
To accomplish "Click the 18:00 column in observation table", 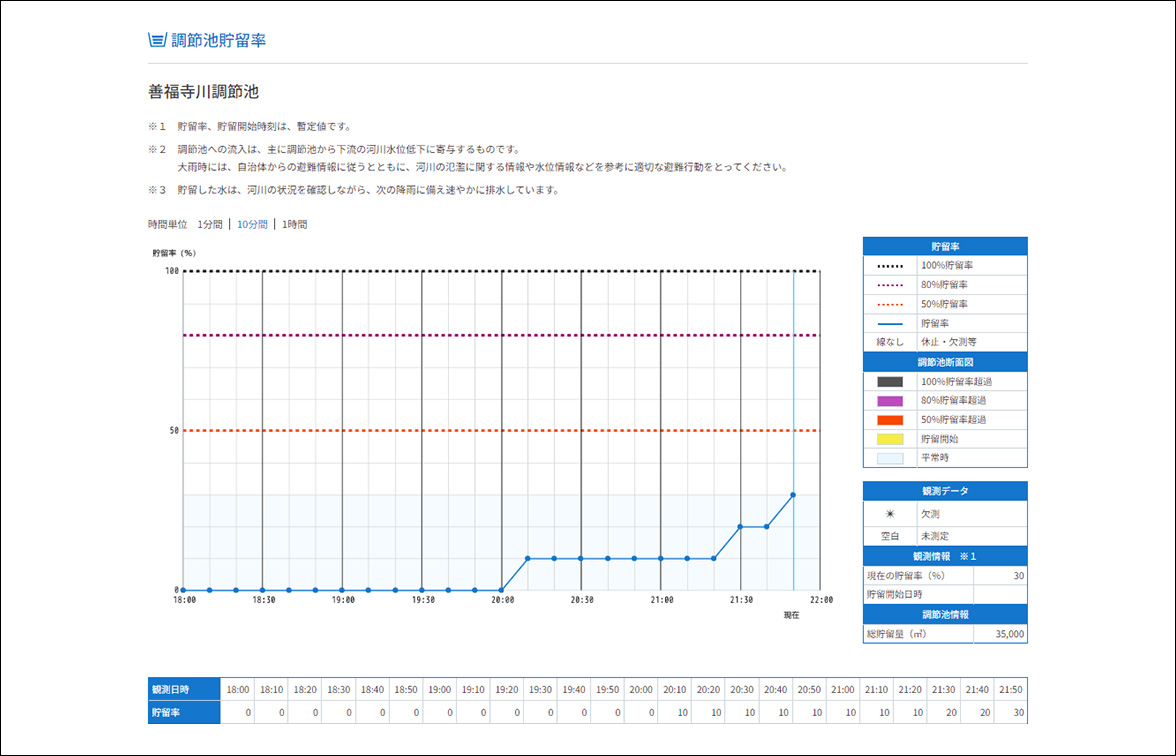I will pyautogui.click(x=238, y=690).
